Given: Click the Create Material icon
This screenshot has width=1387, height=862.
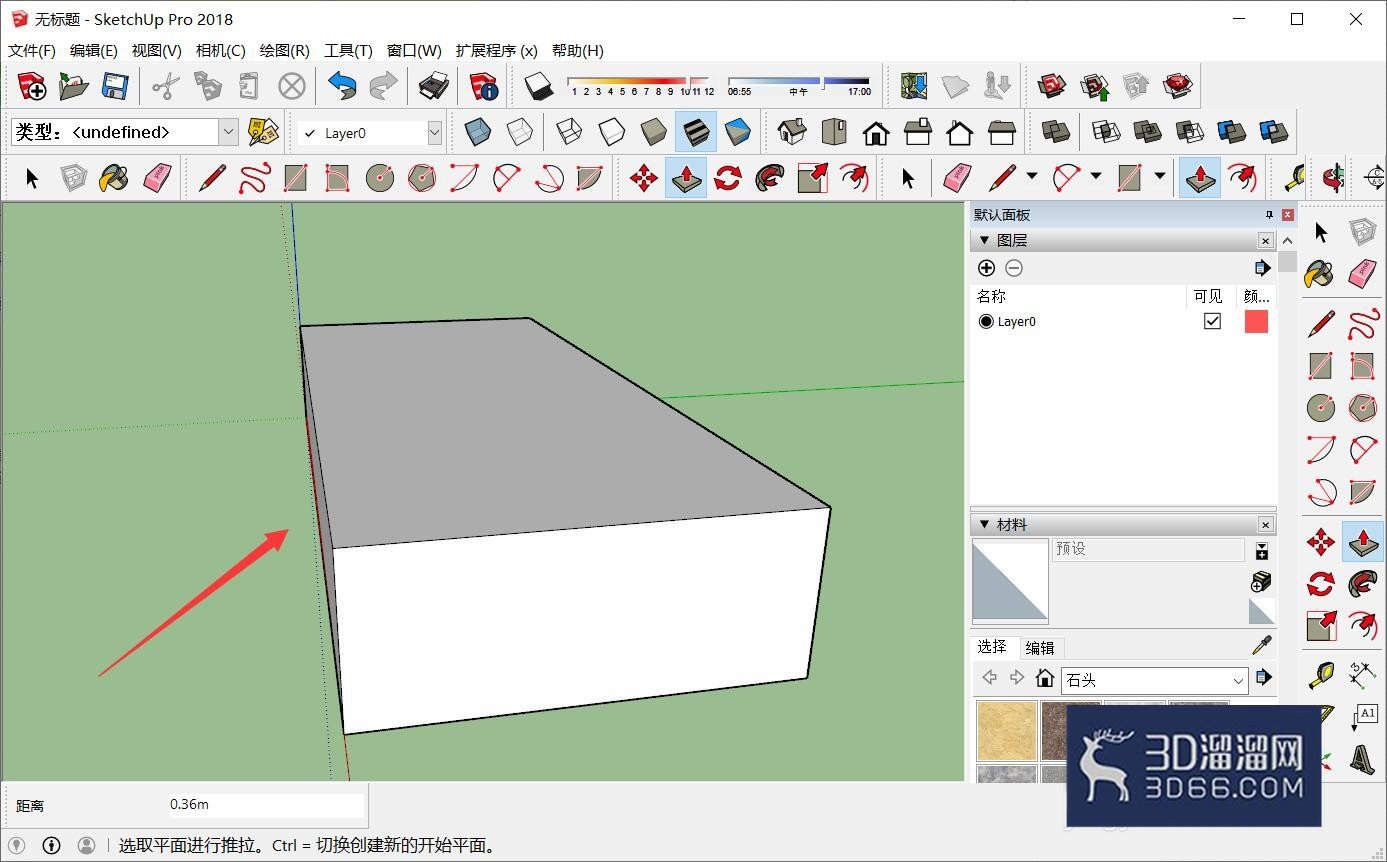Looking at the screenshot, I should (1262, 581).
